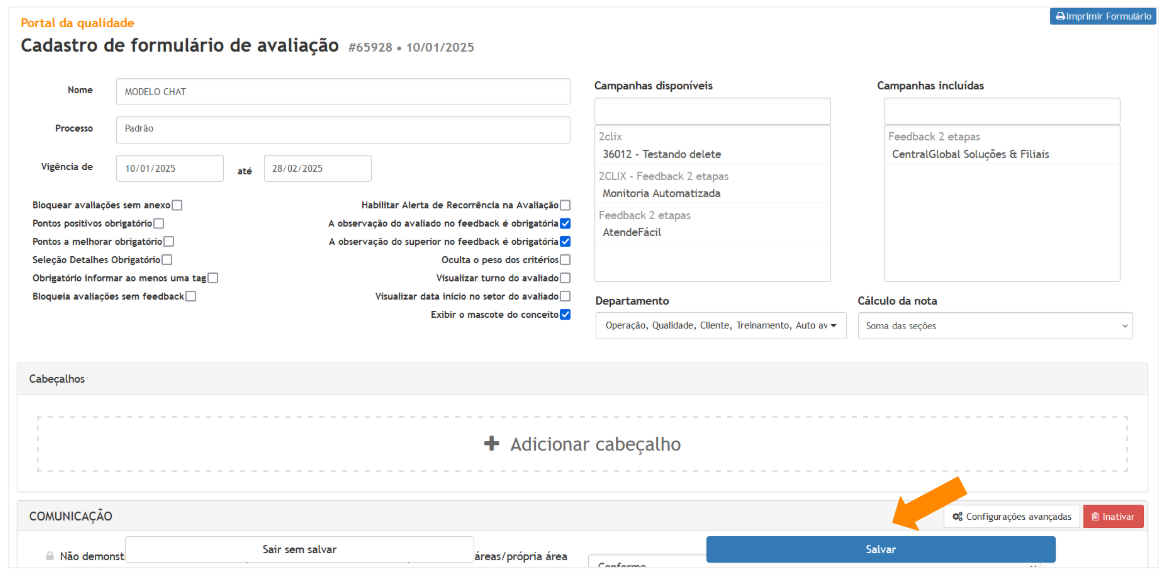Click Sair sem salvar button
This screenshot has height=578, width=1168.
(299, 550)
